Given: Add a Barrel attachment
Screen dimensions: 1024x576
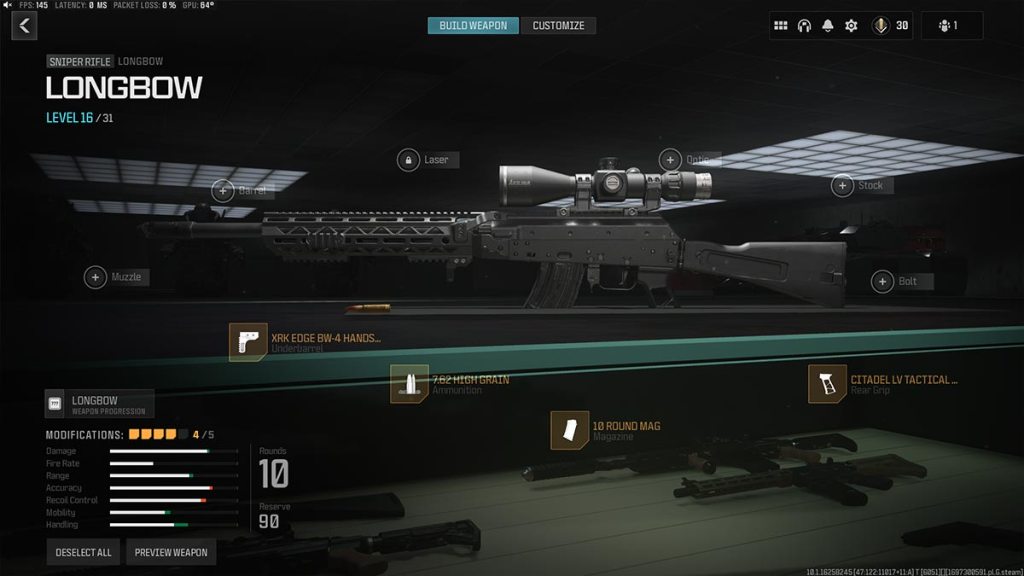Looking at the screenshot, I should click(223, 191).
